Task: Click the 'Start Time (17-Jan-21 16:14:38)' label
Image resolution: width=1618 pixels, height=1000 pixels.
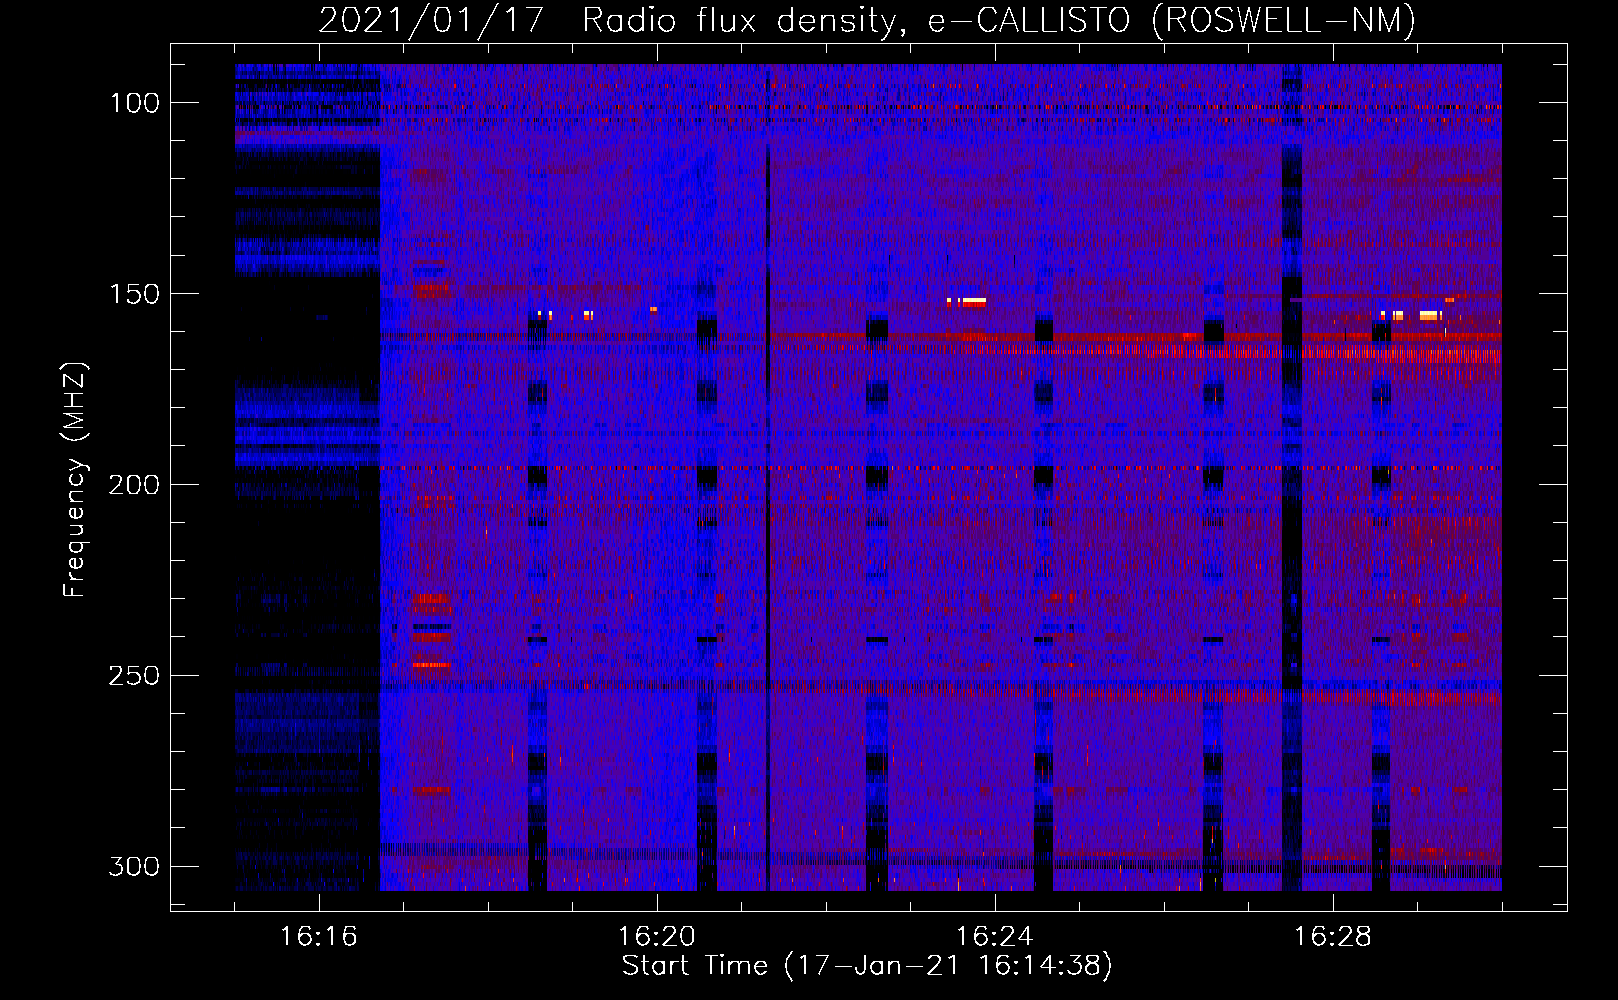Action: (867, 966)
